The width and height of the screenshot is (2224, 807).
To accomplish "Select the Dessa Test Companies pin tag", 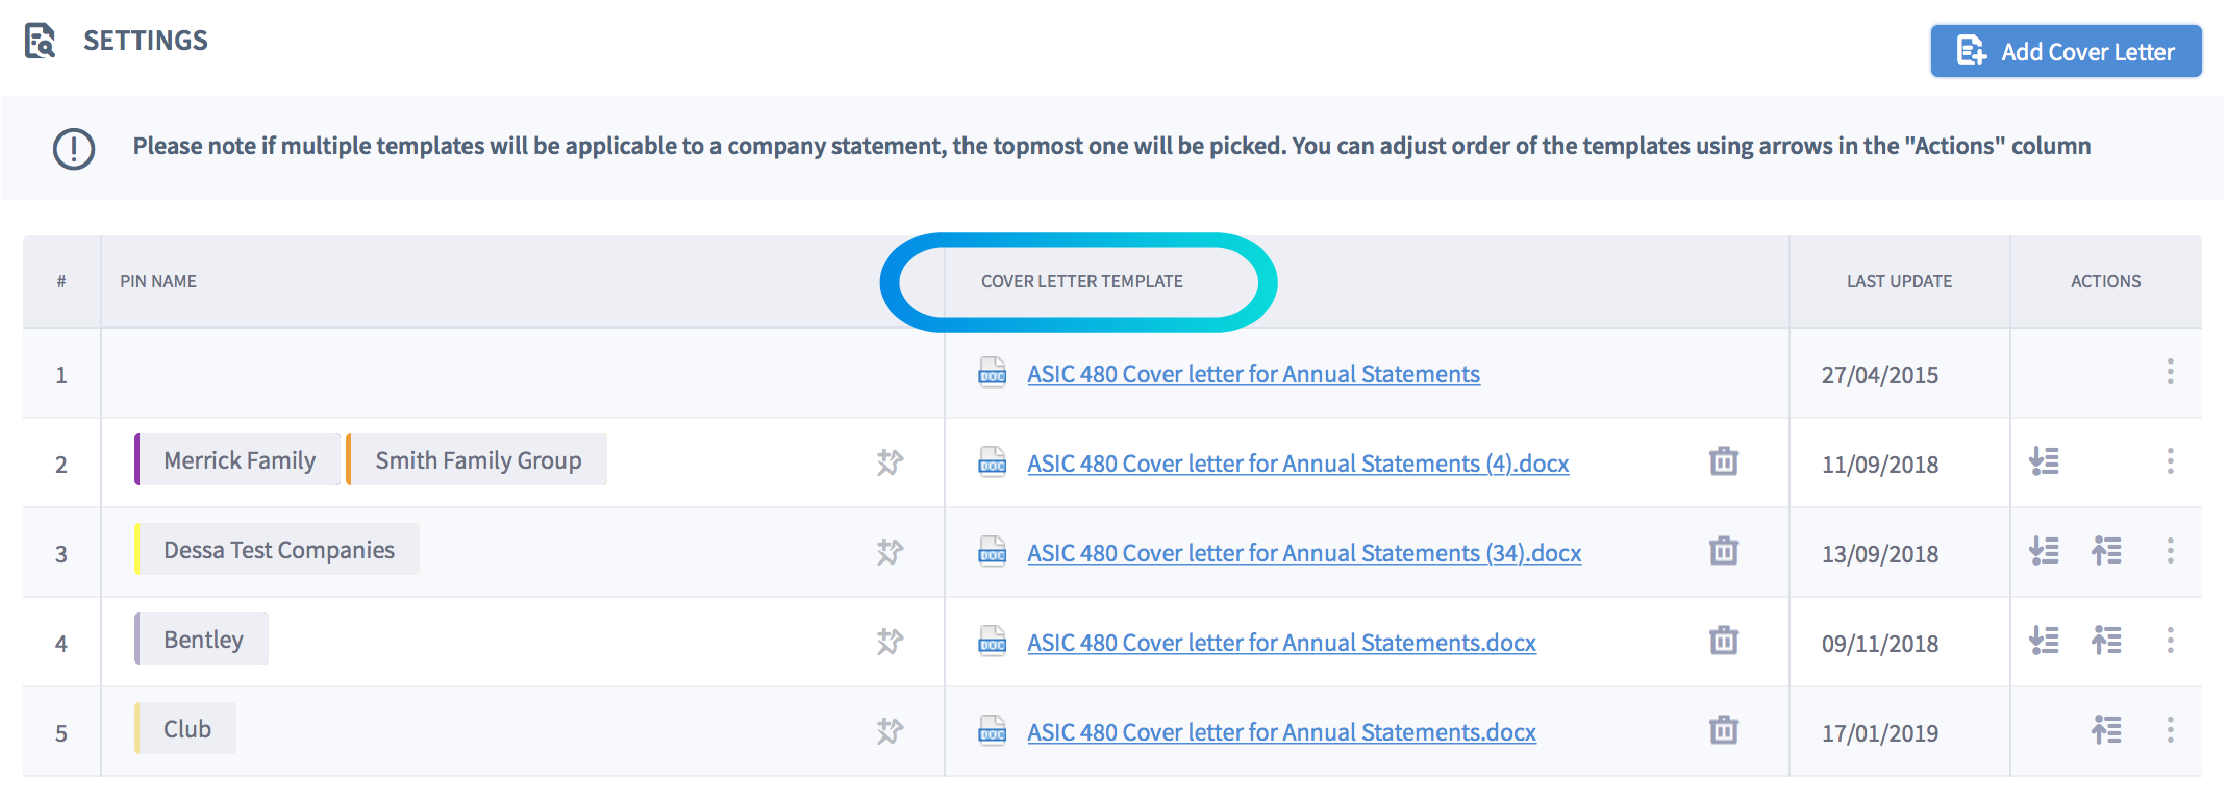I will click(277, 550).
